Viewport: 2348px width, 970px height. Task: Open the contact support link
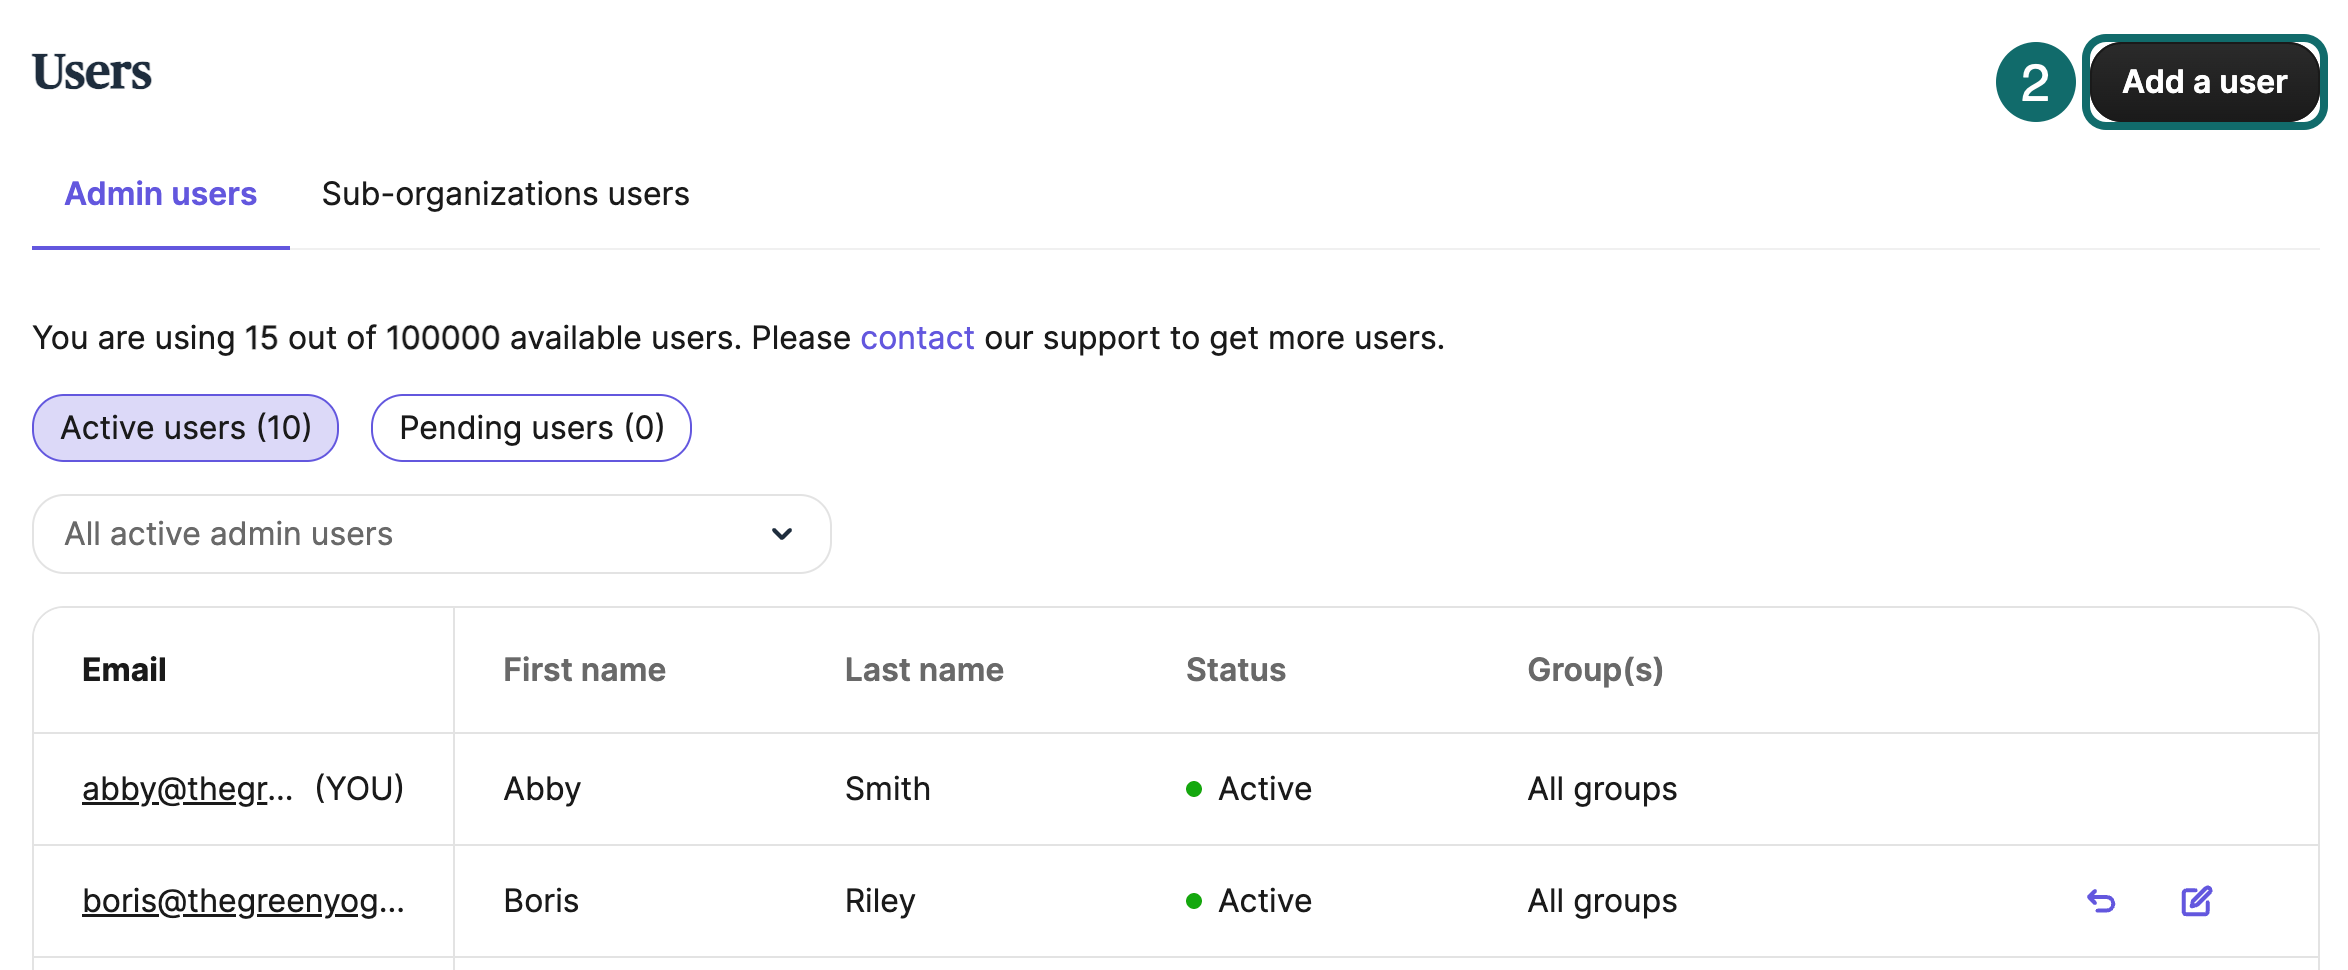point(917,338)
